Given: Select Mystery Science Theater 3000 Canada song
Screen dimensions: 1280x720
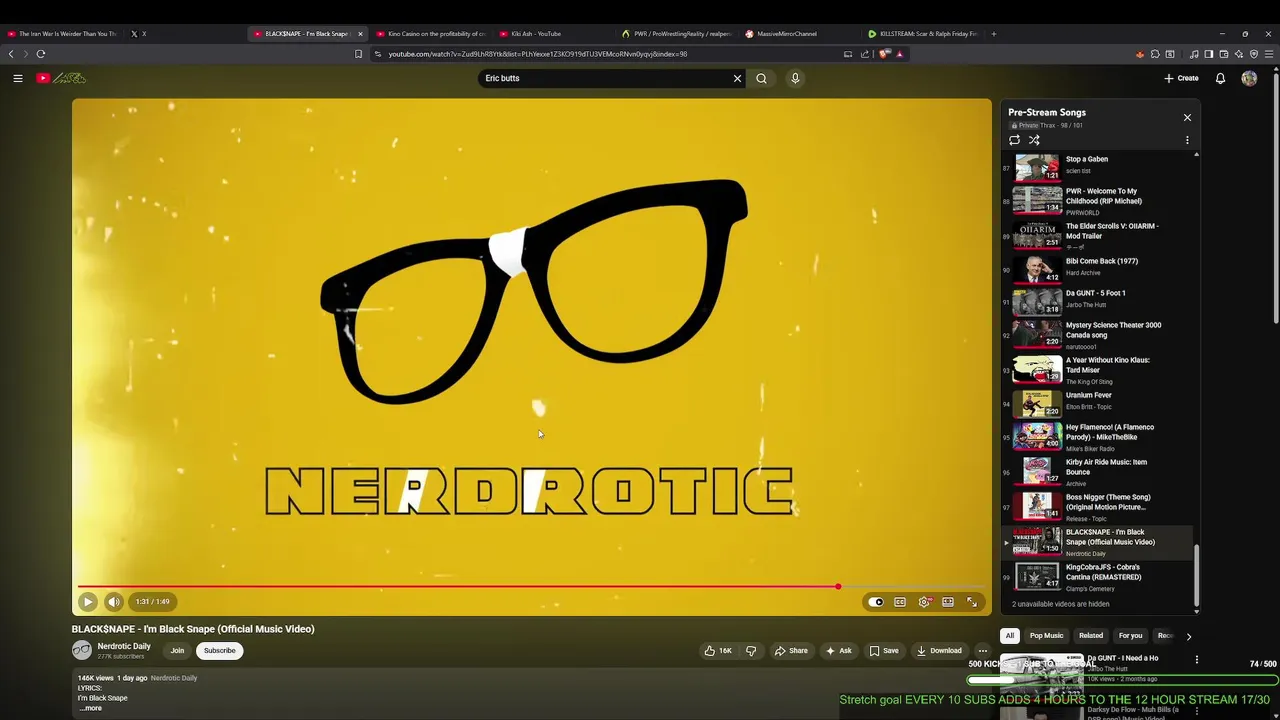Looking at the screenshot, I should point(1097,335).
